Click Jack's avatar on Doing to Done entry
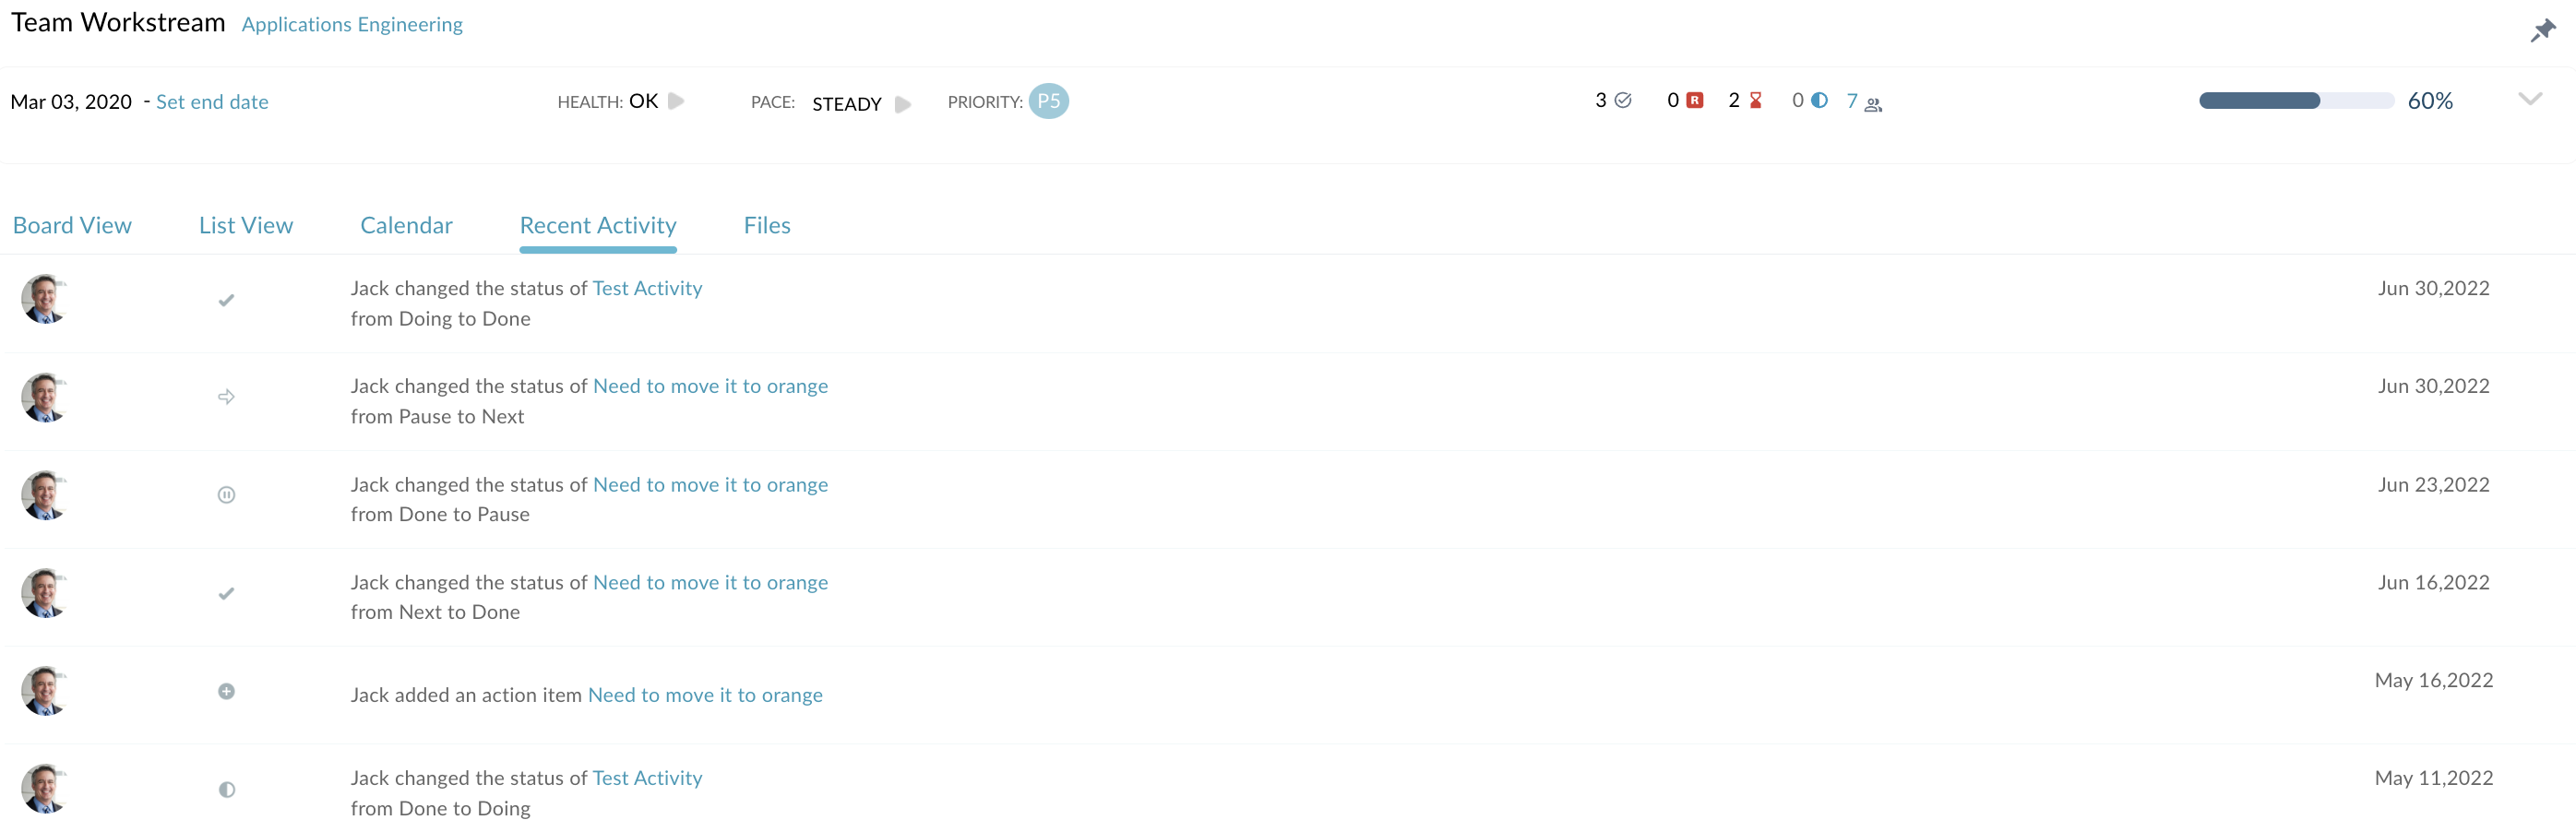2576x832 pixels. [44, 299]
